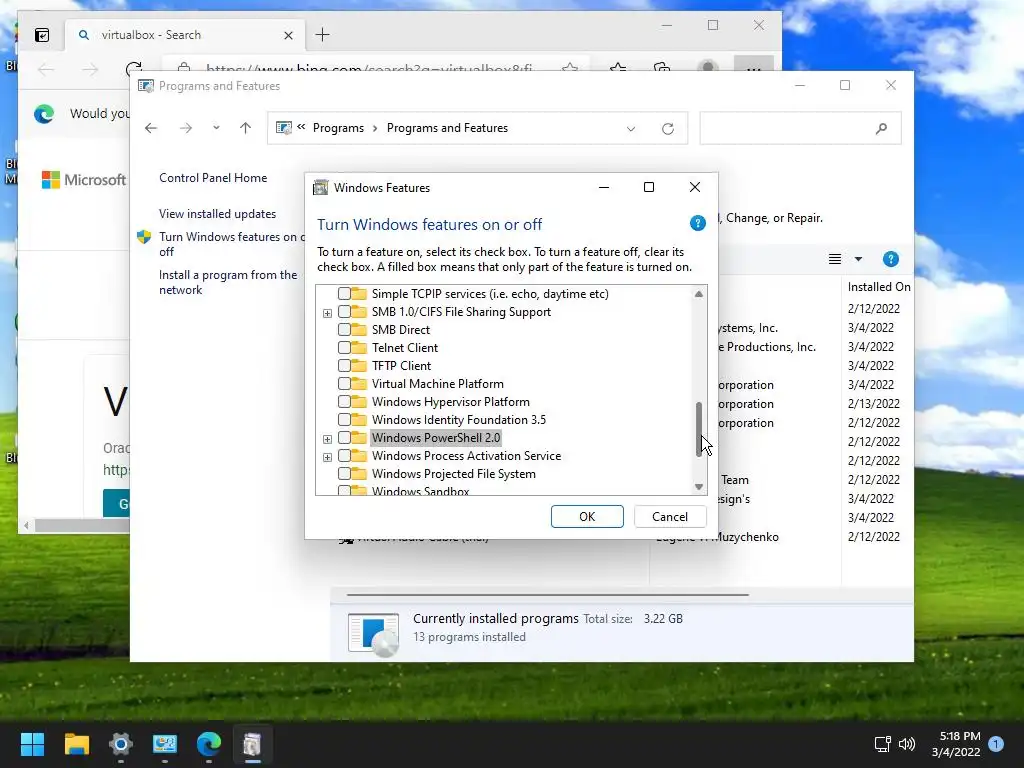Open View installed updates link
The height and width of the screenshot is (768, 1024).
pyautogui.click(x=217, y=214)
